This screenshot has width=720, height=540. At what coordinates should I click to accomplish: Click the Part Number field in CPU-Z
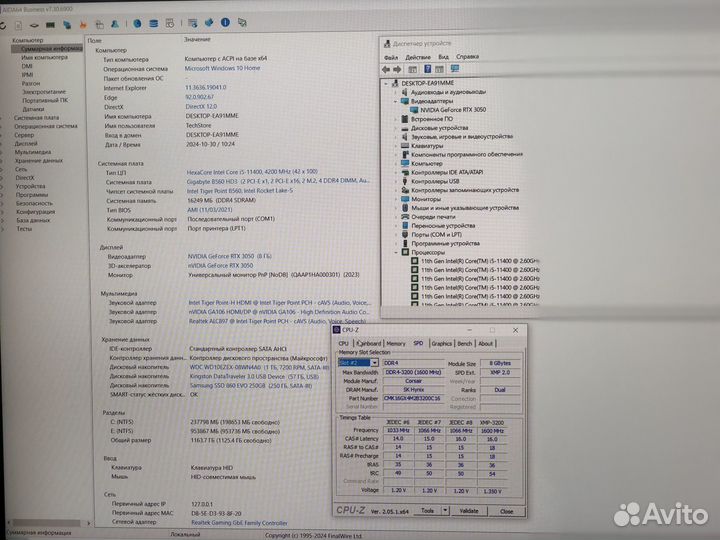[413, 398]
